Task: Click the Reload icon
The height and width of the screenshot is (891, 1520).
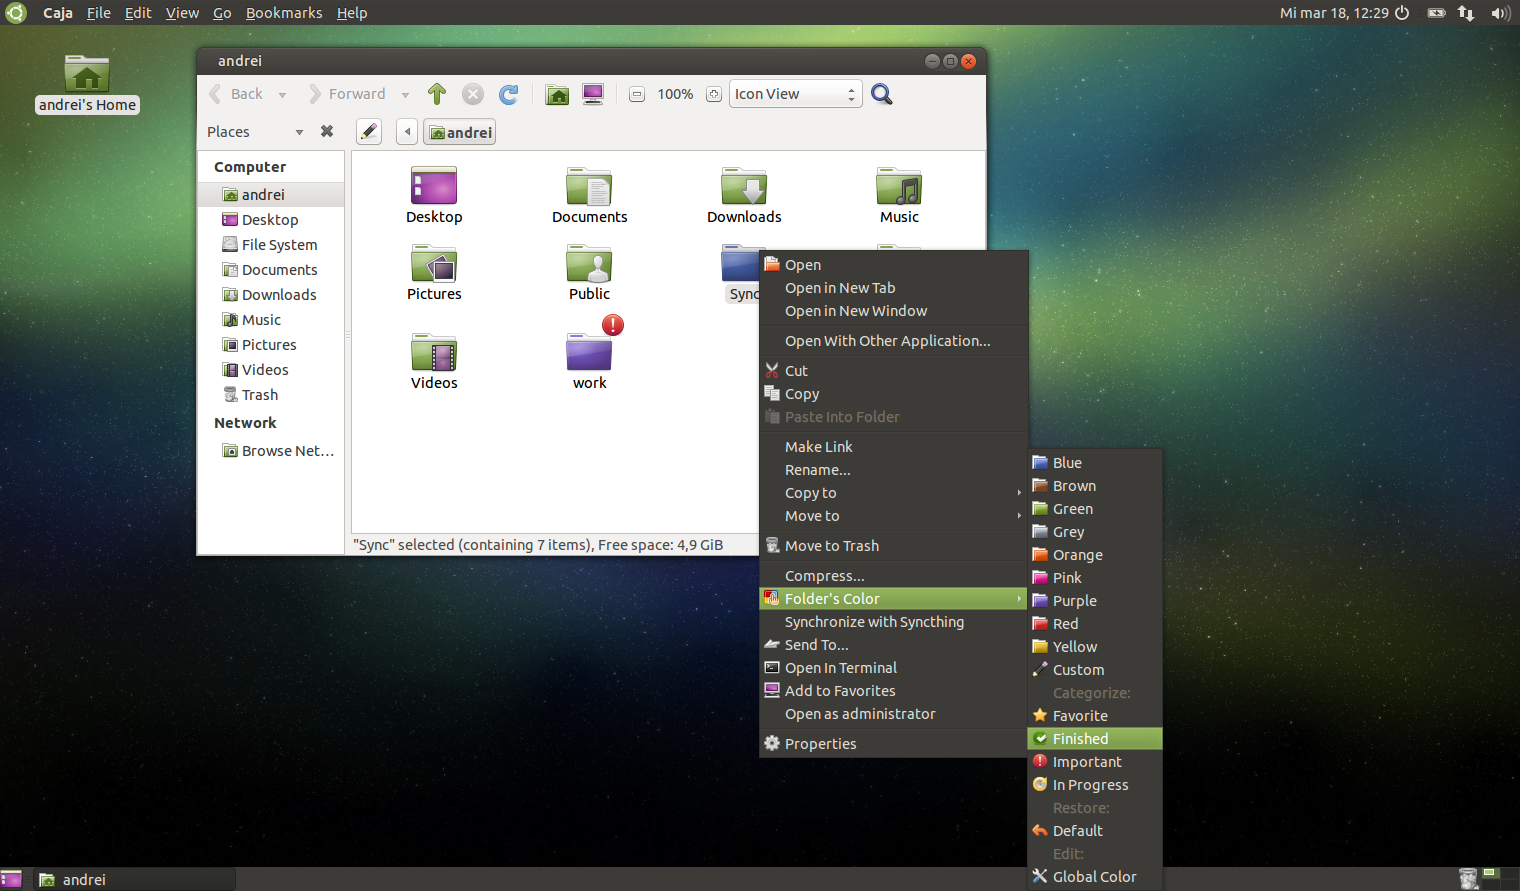Action: click(509, 93)
